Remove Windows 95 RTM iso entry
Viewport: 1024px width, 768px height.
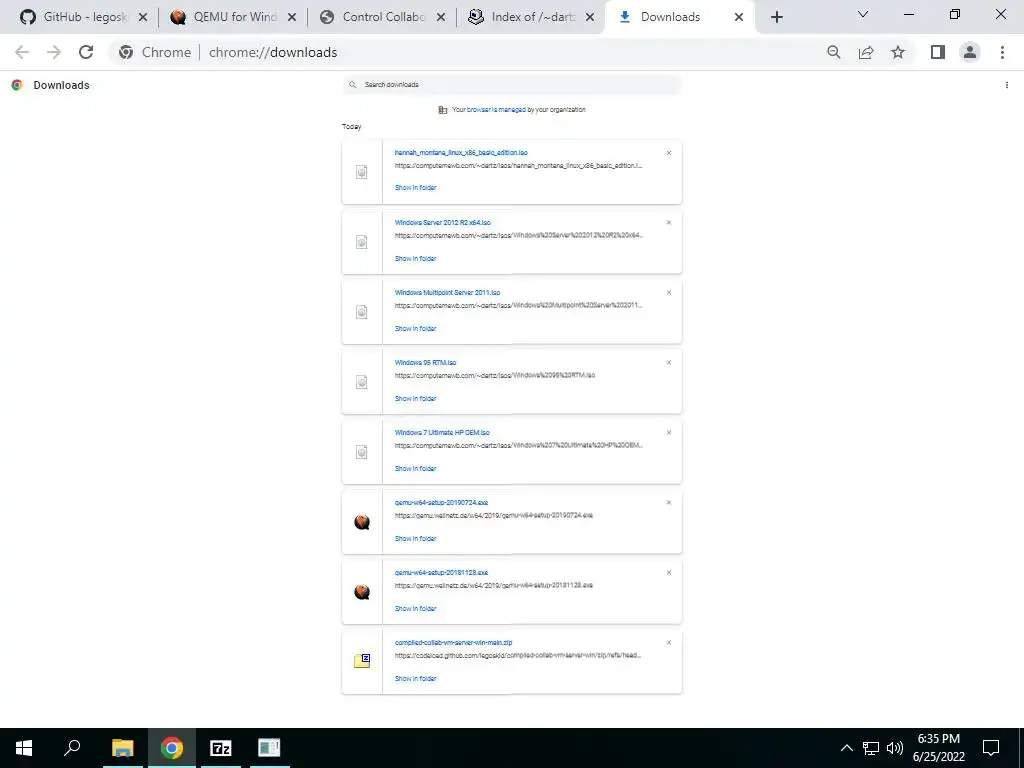(x=669, y=362)
